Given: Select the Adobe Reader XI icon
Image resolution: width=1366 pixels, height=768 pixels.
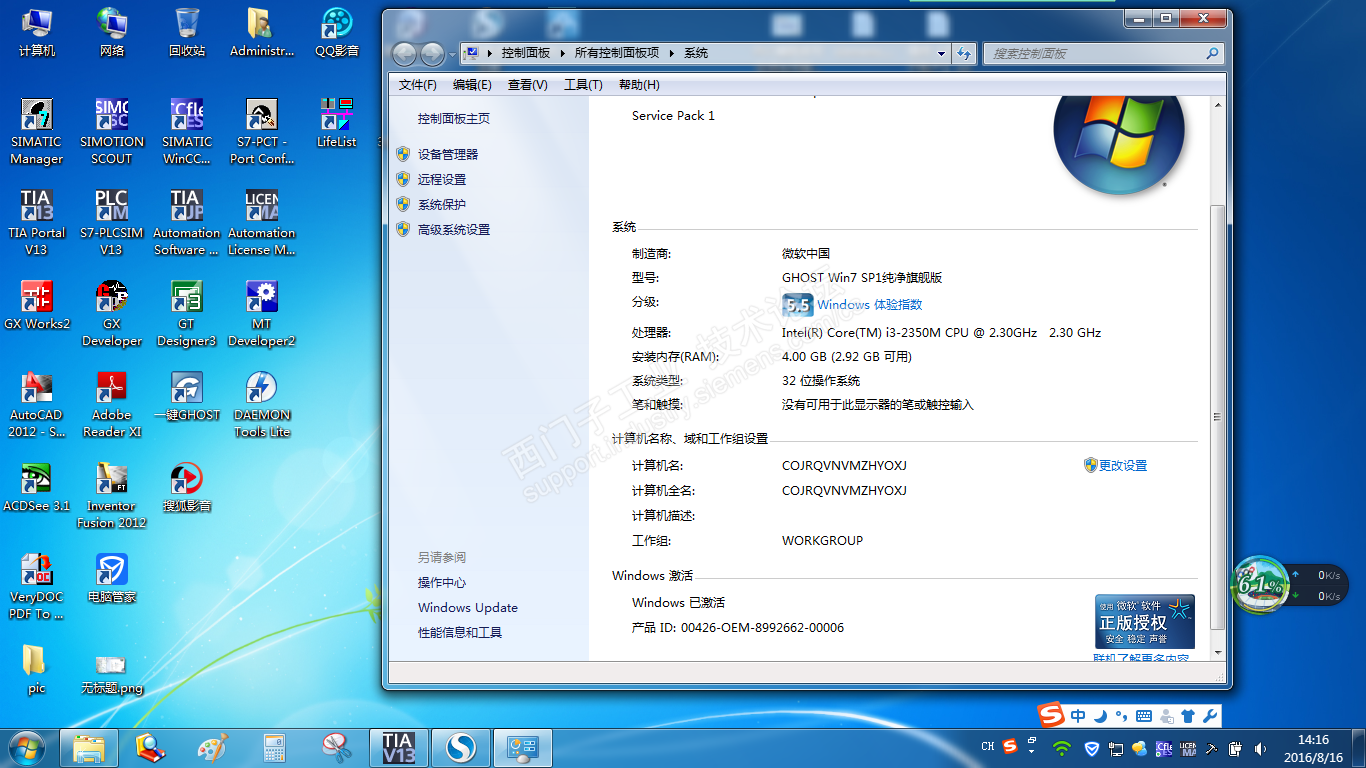Looking at the screenshot, I should click(111, 404).
